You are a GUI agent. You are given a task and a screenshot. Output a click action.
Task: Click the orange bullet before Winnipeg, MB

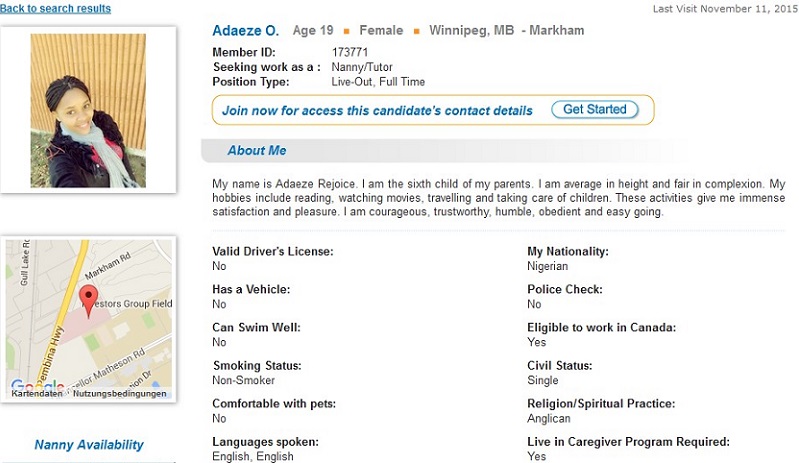click(416, 32)
